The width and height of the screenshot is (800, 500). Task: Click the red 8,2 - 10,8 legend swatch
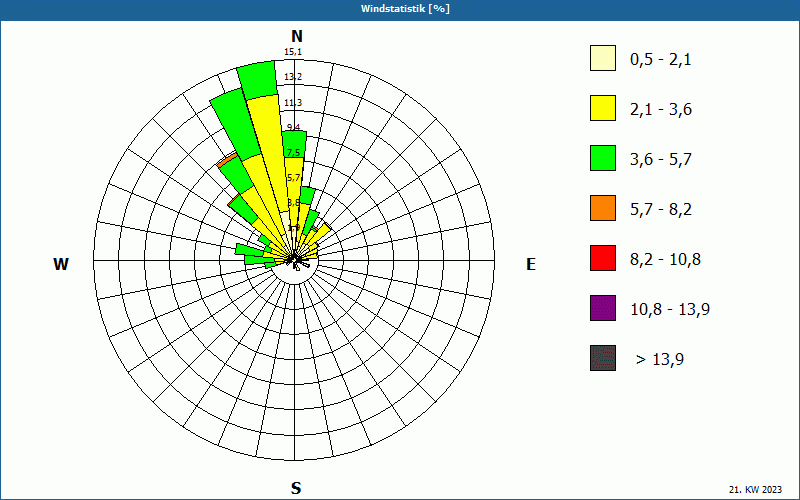tap(603, 258)
